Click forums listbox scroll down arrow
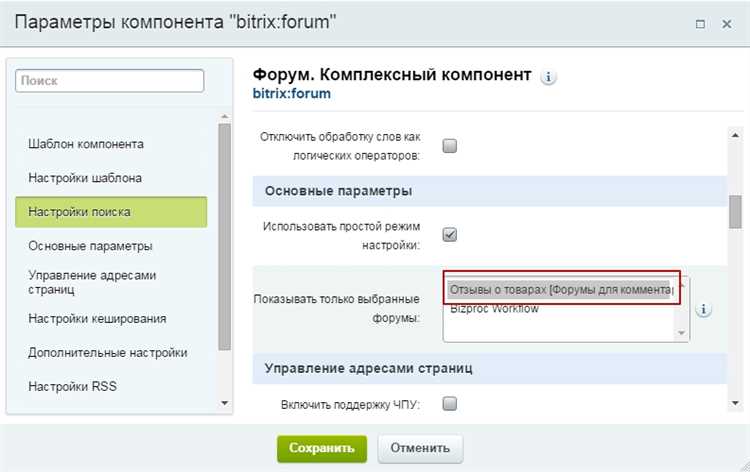This screenshot has height=472, width=750. point(682,333)
